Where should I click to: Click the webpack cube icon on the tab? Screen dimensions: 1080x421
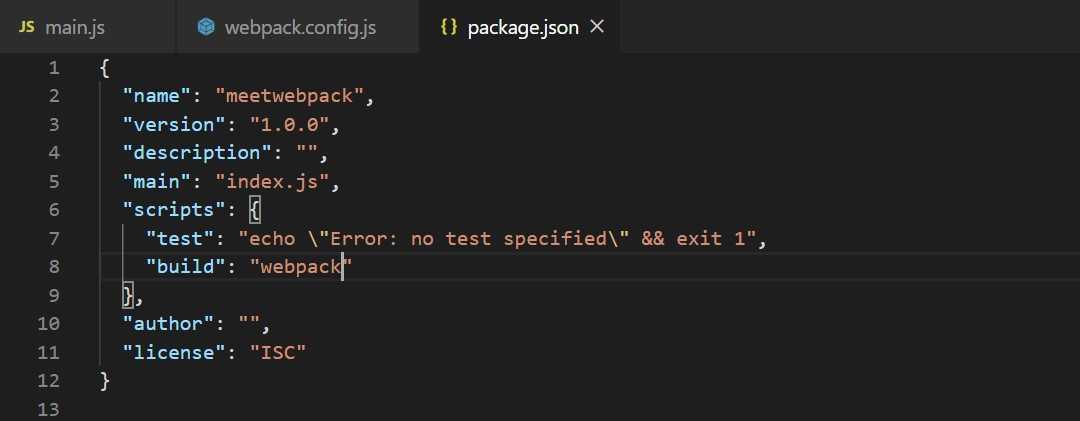click(206, 27)
